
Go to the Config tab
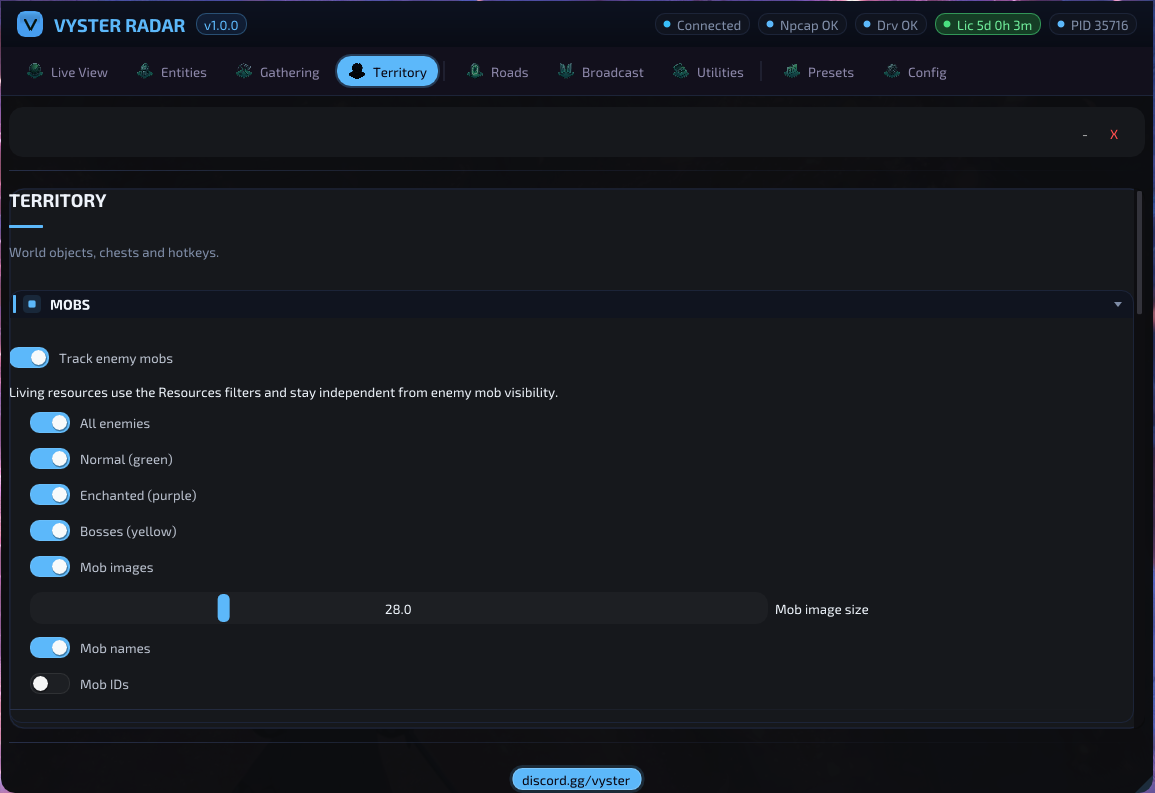coord(916,71)
